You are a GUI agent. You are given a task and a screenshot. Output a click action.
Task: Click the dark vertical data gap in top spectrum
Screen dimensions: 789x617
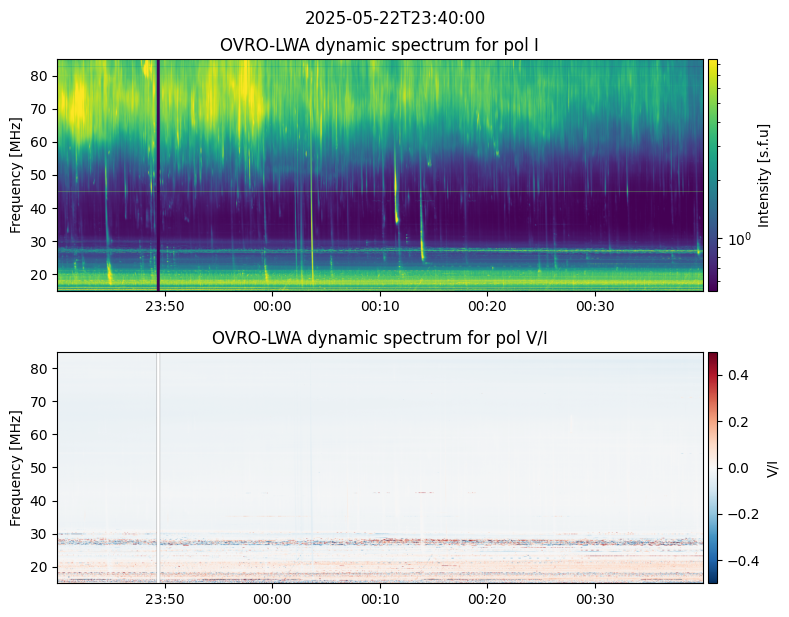coord(158,175)
